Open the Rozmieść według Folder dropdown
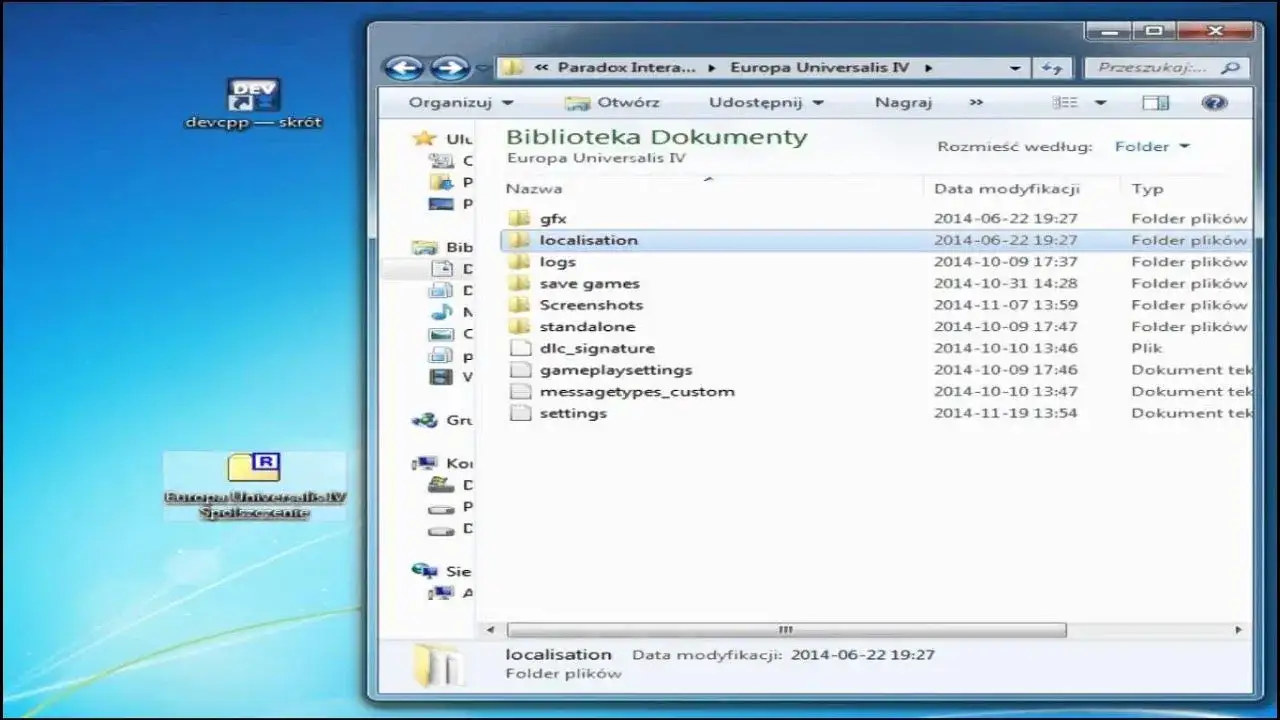 [x=1152, y=146]
